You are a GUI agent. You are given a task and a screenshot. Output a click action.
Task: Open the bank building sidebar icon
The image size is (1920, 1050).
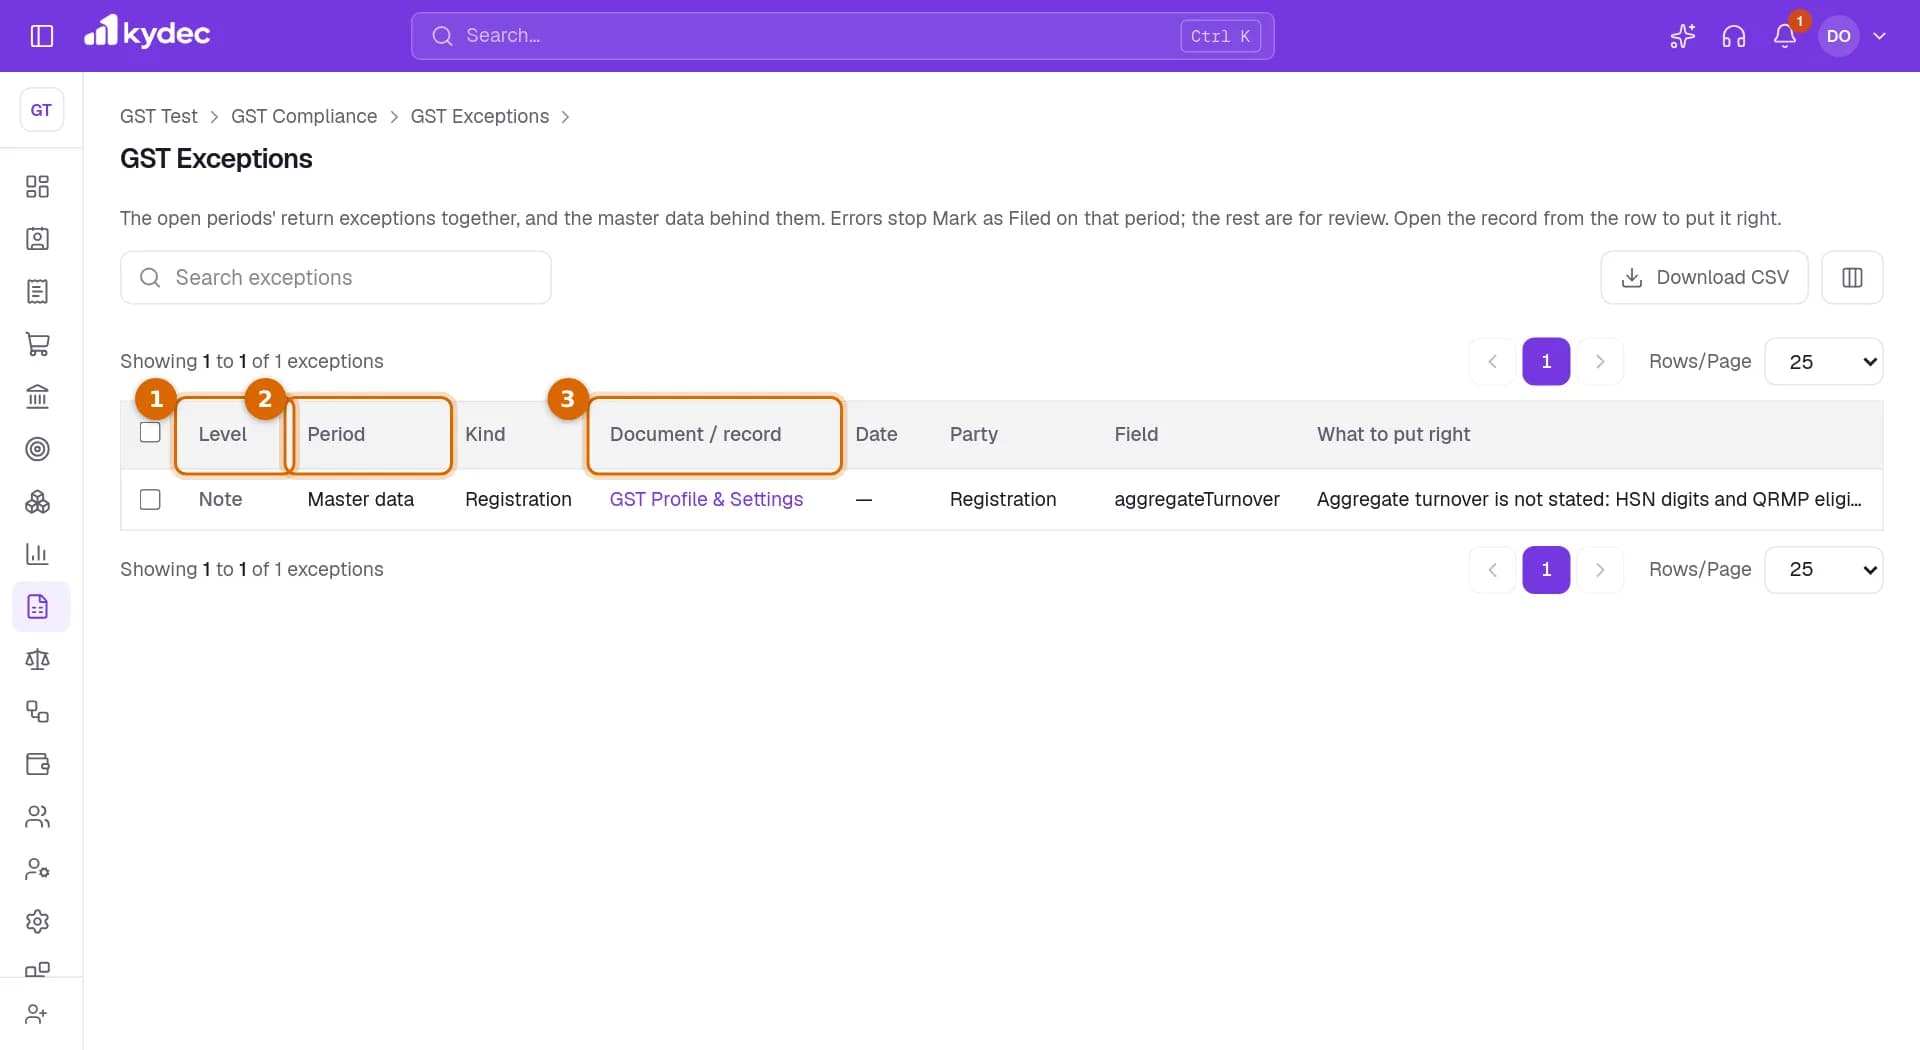pos(38,397)
